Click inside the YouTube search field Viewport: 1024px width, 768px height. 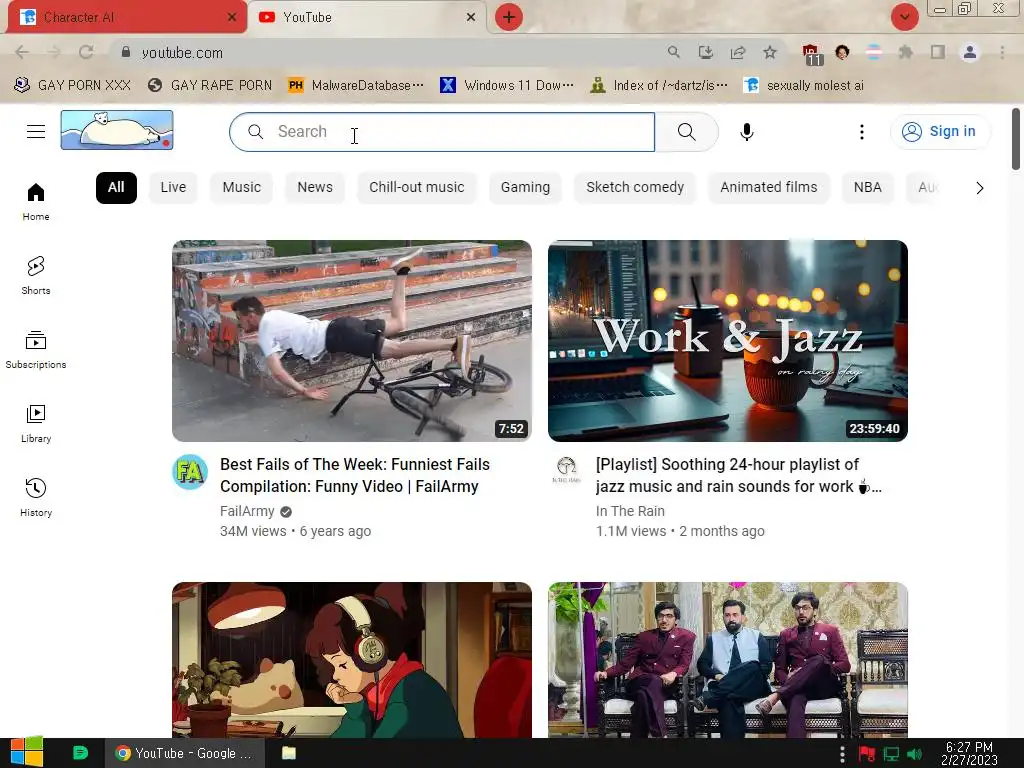442,132
